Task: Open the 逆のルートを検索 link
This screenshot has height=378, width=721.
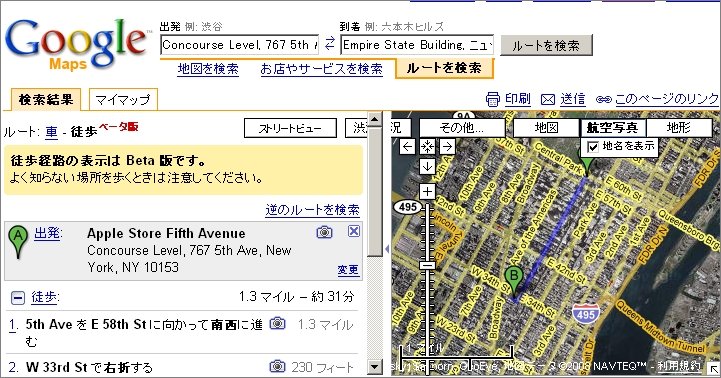Action: coord(312,210)
